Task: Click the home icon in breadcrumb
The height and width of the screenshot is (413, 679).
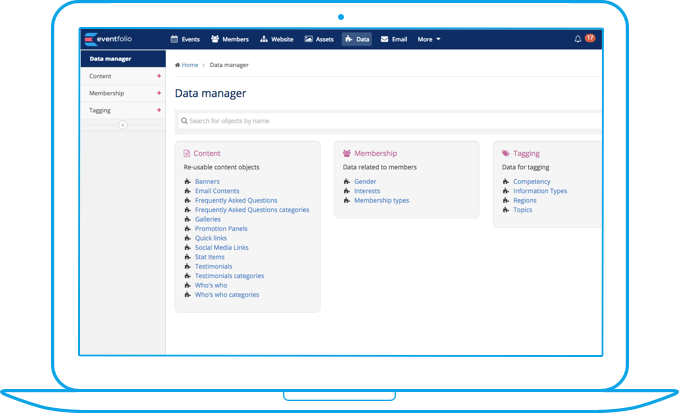Action: (178, 65)
